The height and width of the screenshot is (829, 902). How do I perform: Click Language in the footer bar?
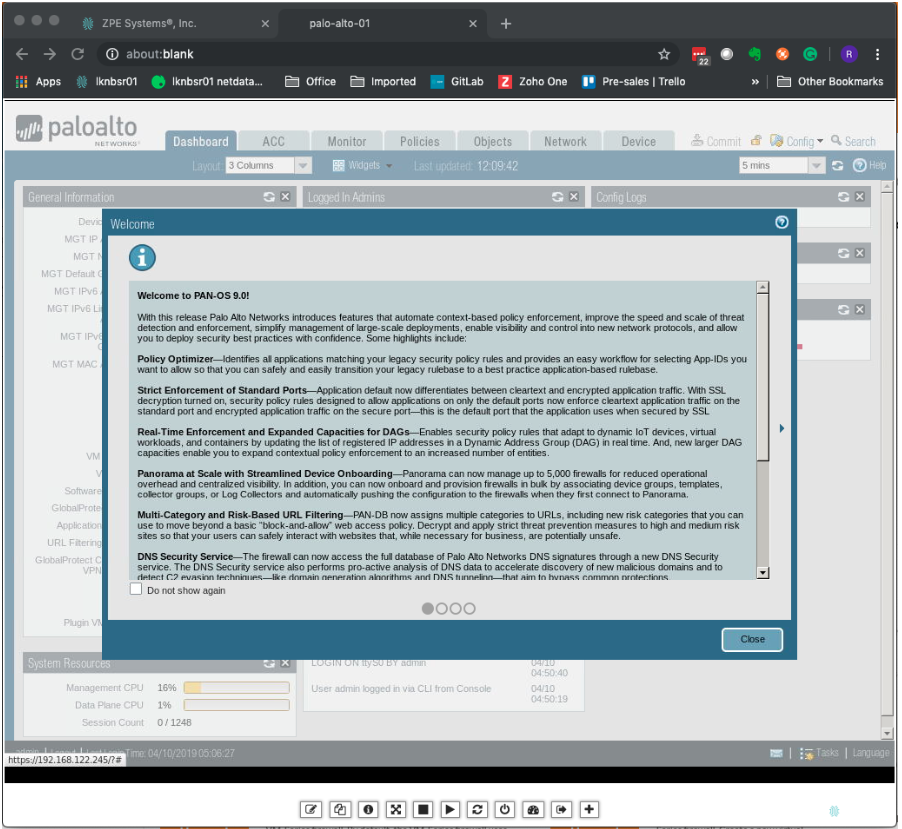coord(870,753)
